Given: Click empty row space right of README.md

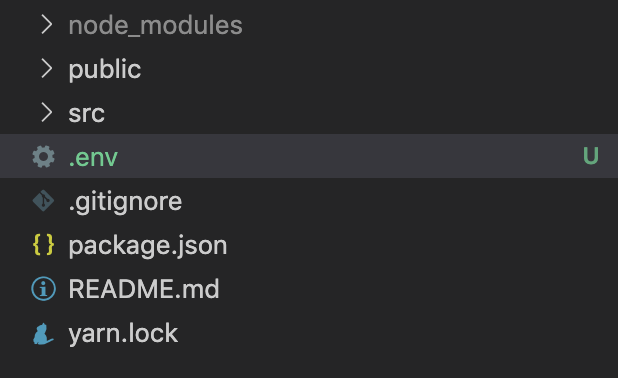Looking at the screenshot, I should coord(418,289).
